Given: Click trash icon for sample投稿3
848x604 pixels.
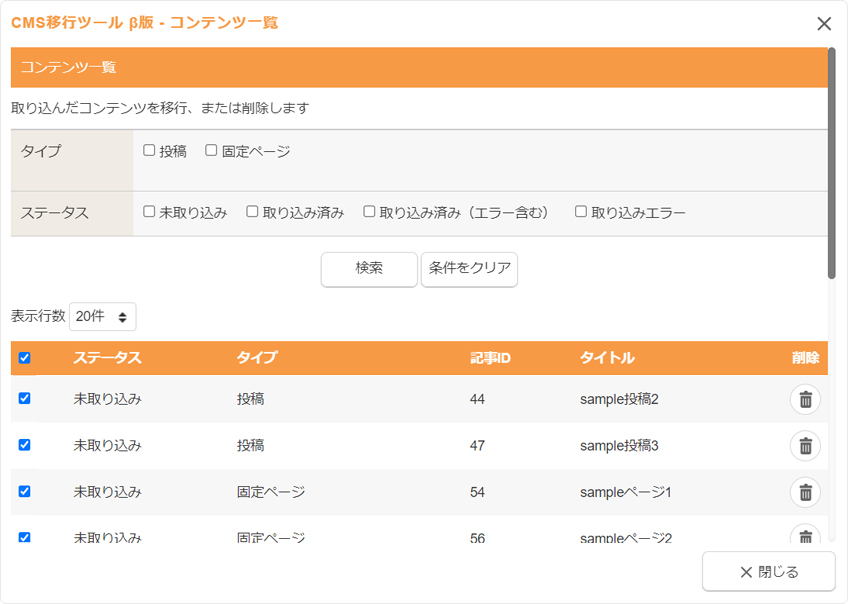Looking at the screenshot, I should 805,445.
